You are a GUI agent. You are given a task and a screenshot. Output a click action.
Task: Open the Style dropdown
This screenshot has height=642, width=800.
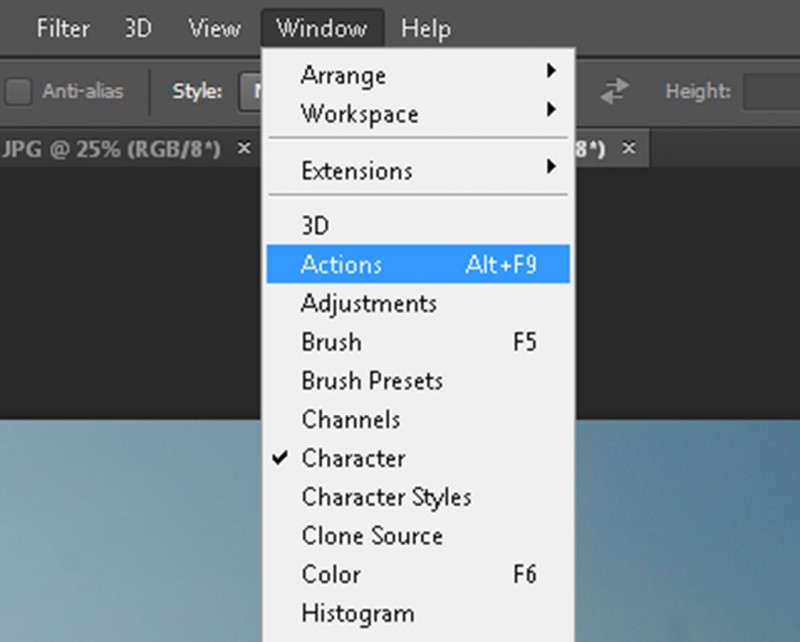coord(250,92)
